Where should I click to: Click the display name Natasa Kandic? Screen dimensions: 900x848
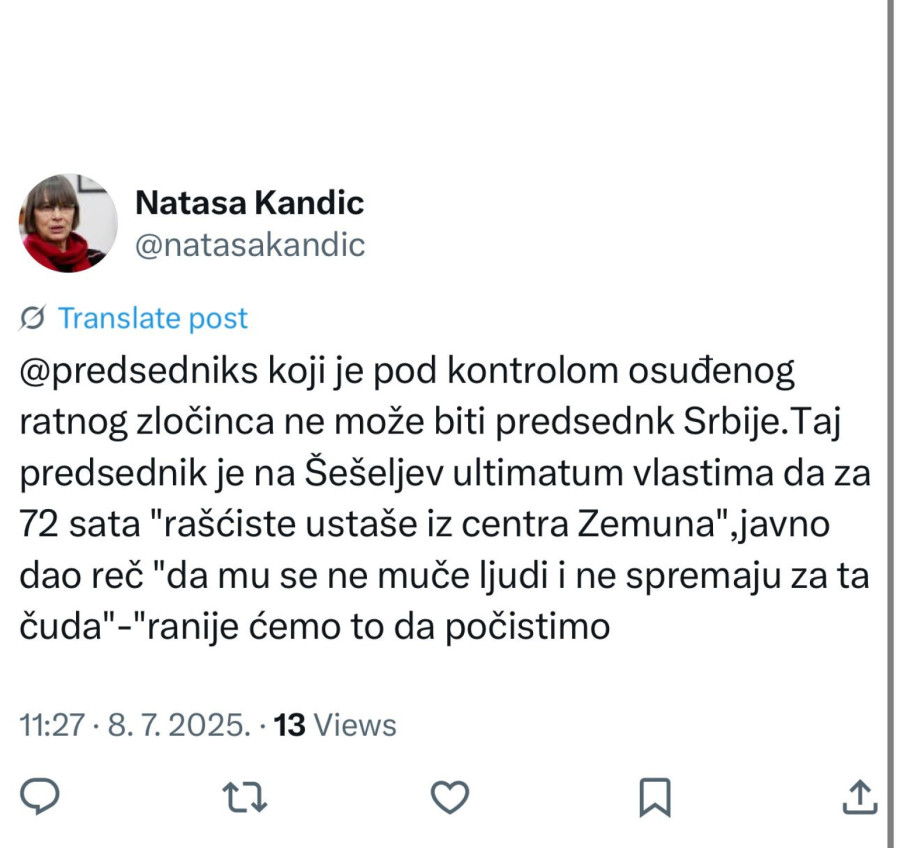point(249,203)
